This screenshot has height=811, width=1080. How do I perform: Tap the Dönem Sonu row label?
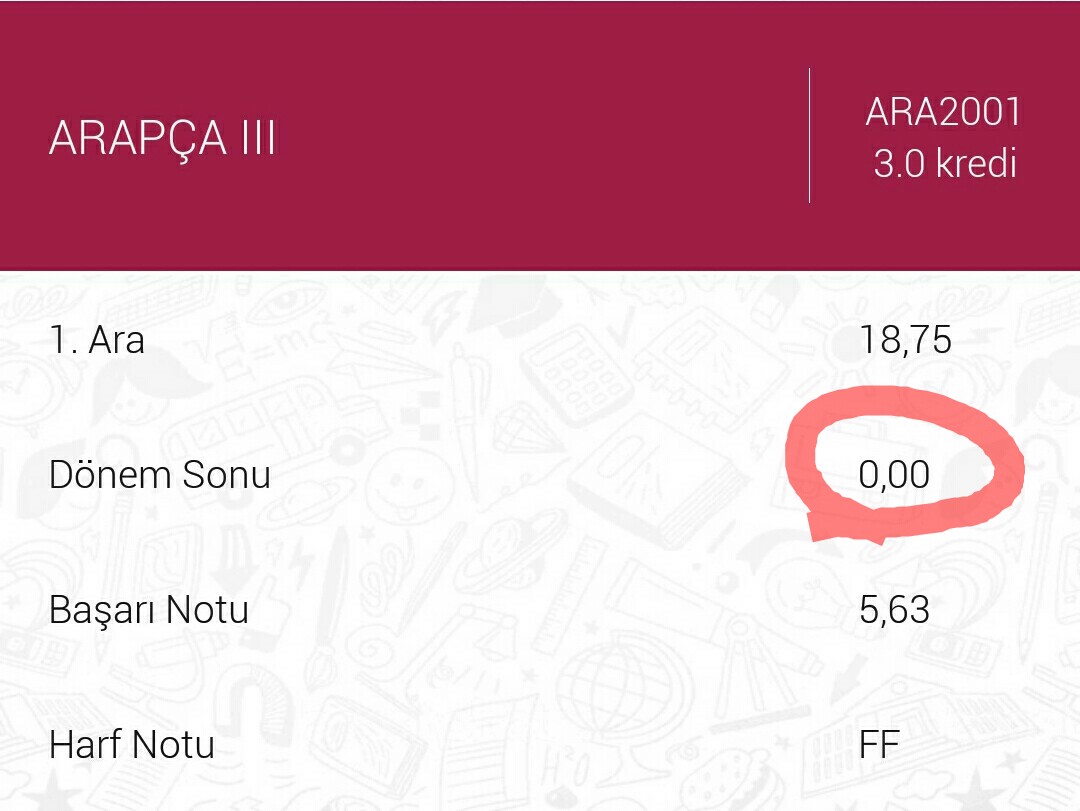point(160,474)
